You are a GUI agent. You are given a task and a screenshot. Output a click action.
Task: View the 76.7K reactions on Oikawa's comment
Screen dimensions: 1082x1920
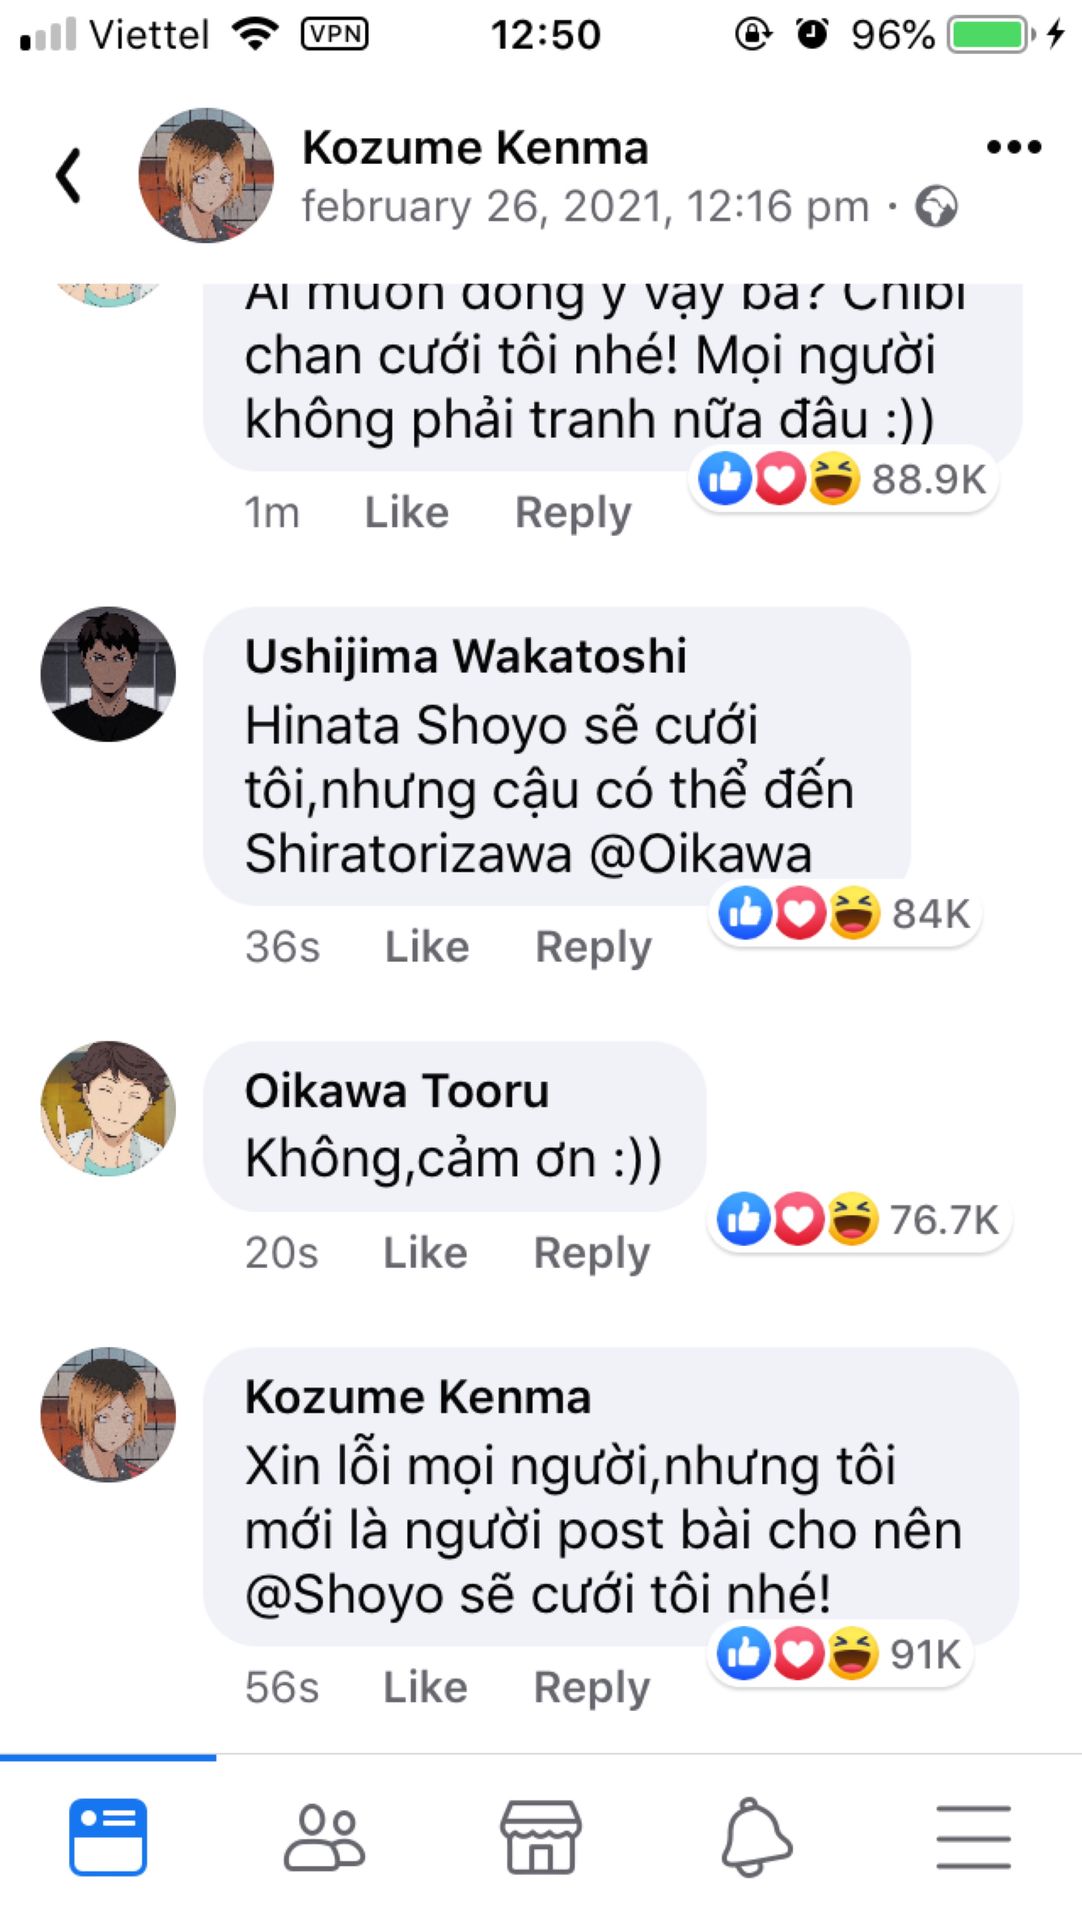point(858,1219)
